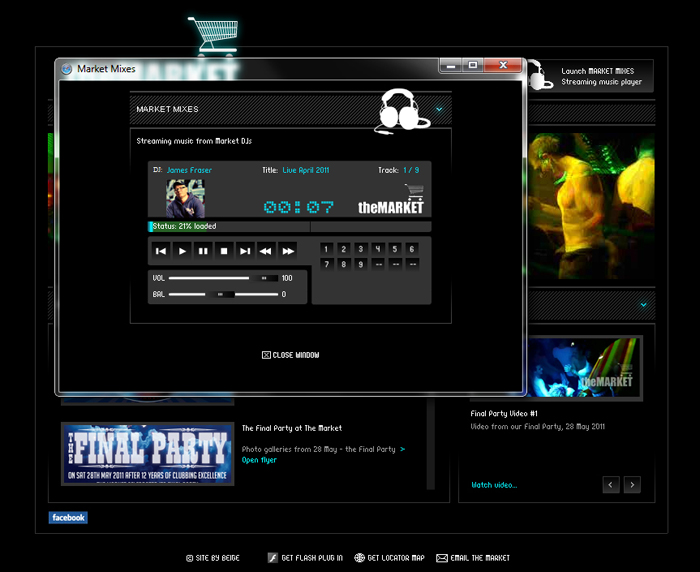Screen dimensions: 700x572
Task: Launch Market Mixes streaming music player
Action: point(601,76)
